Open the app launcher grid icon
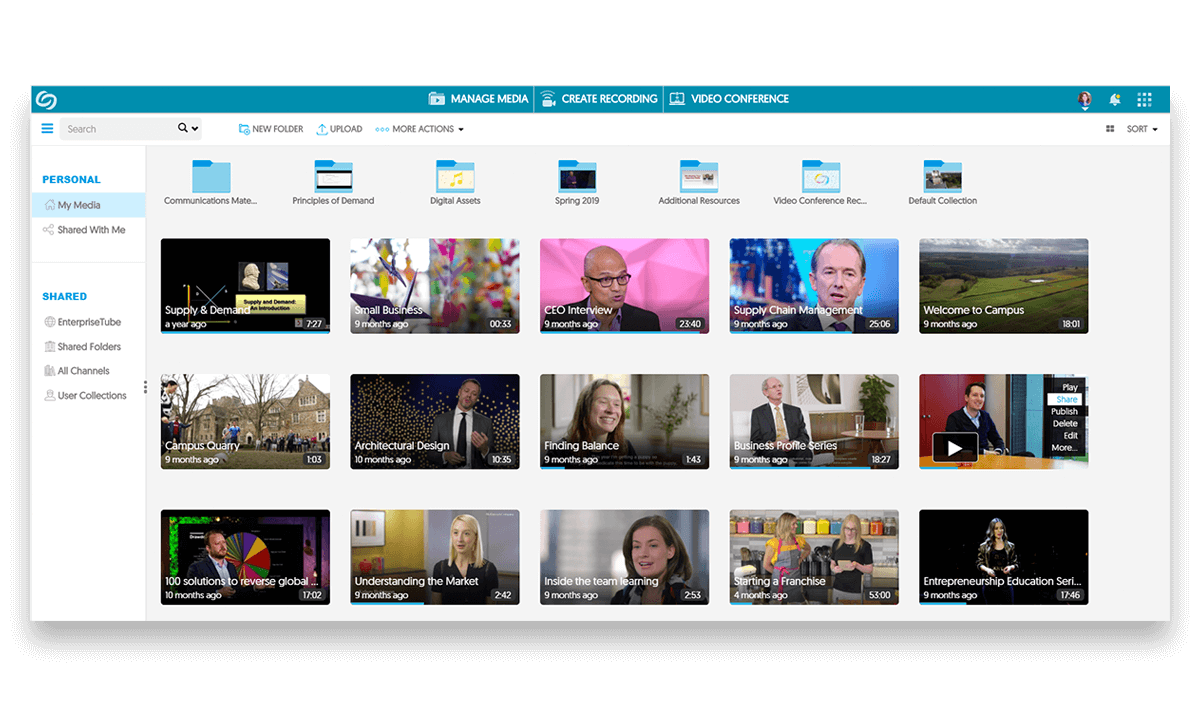Image resolution: width=1200 pixels, height=706 pixels. click(1144, 100)
